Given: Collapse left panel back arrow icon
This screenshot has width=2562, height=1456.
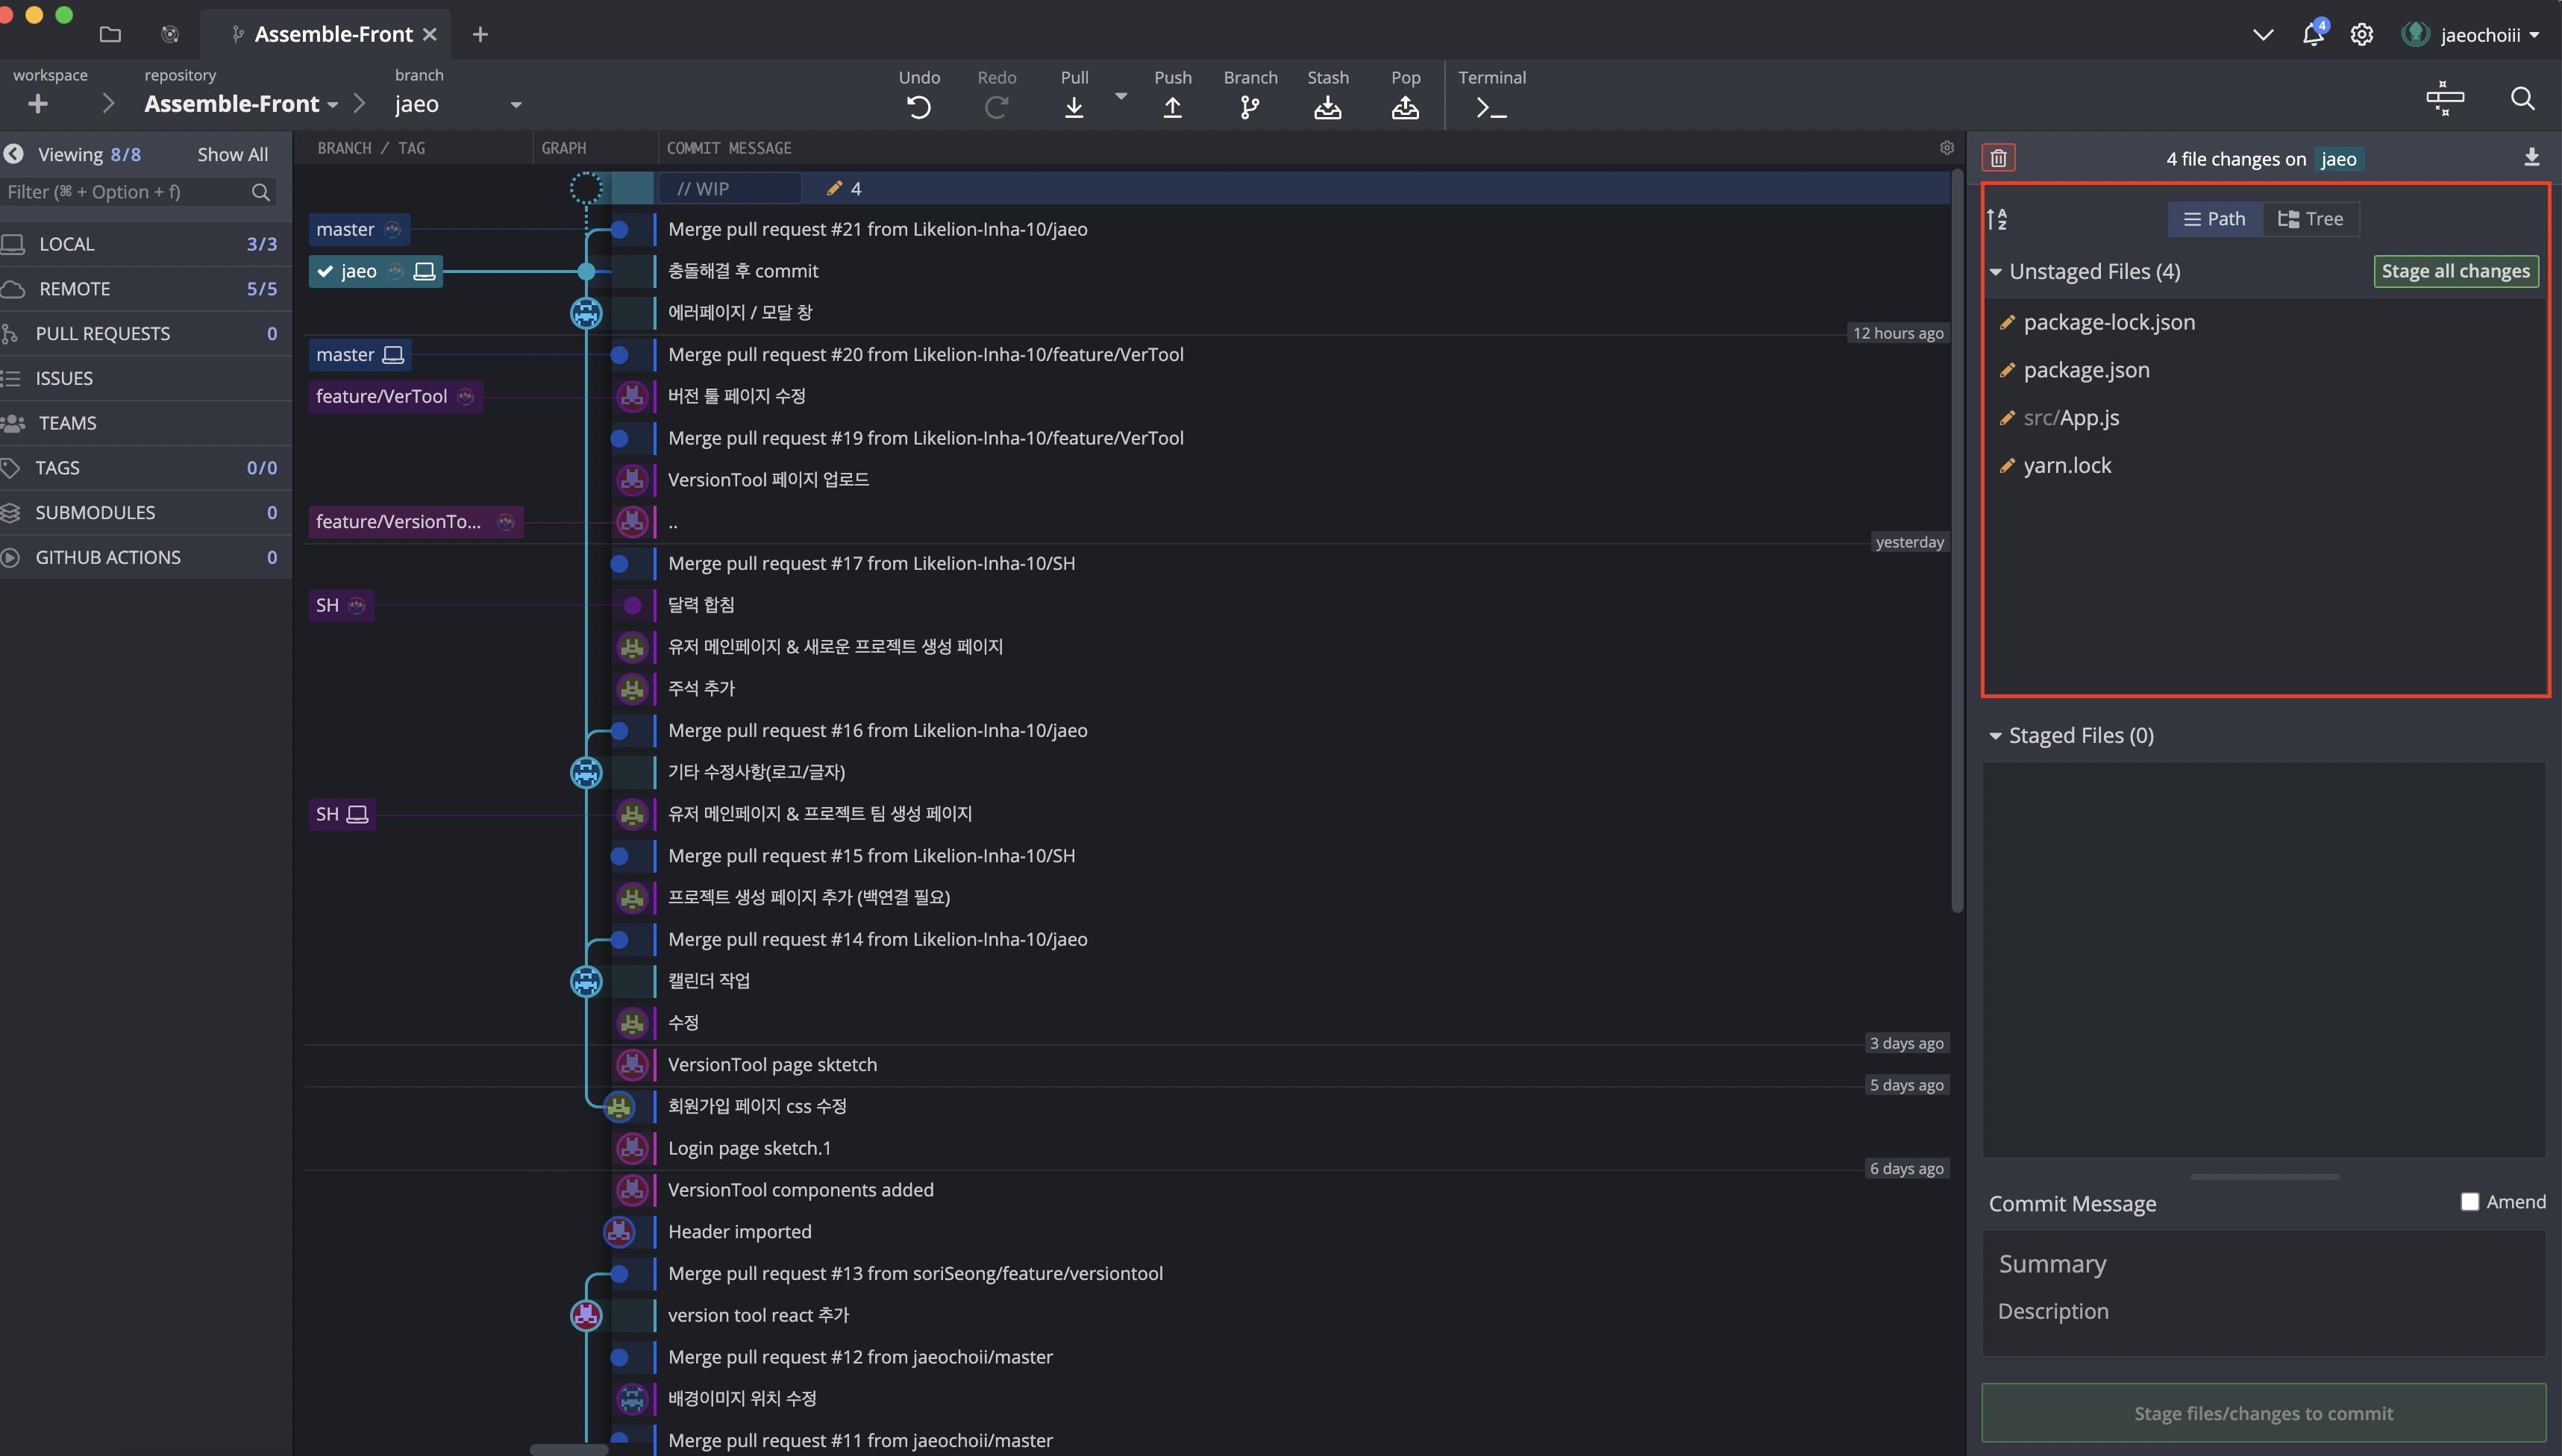Looking at the screenshot, I should [x=13, y=154].
